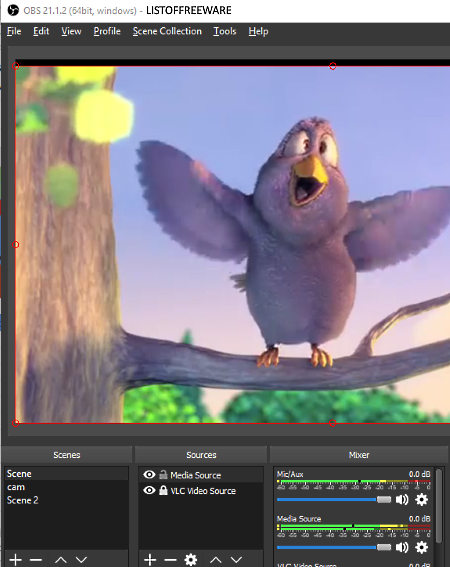Click the Media Source 0.0 dB value

(420, 519)
